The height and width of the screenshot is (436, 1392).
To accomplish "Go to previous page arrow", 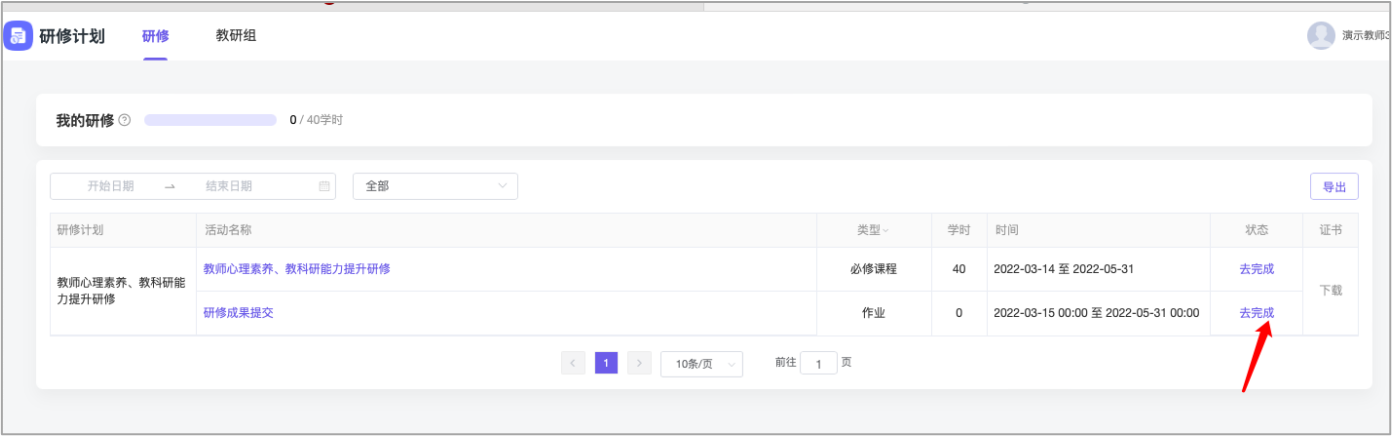I will 573,363.
